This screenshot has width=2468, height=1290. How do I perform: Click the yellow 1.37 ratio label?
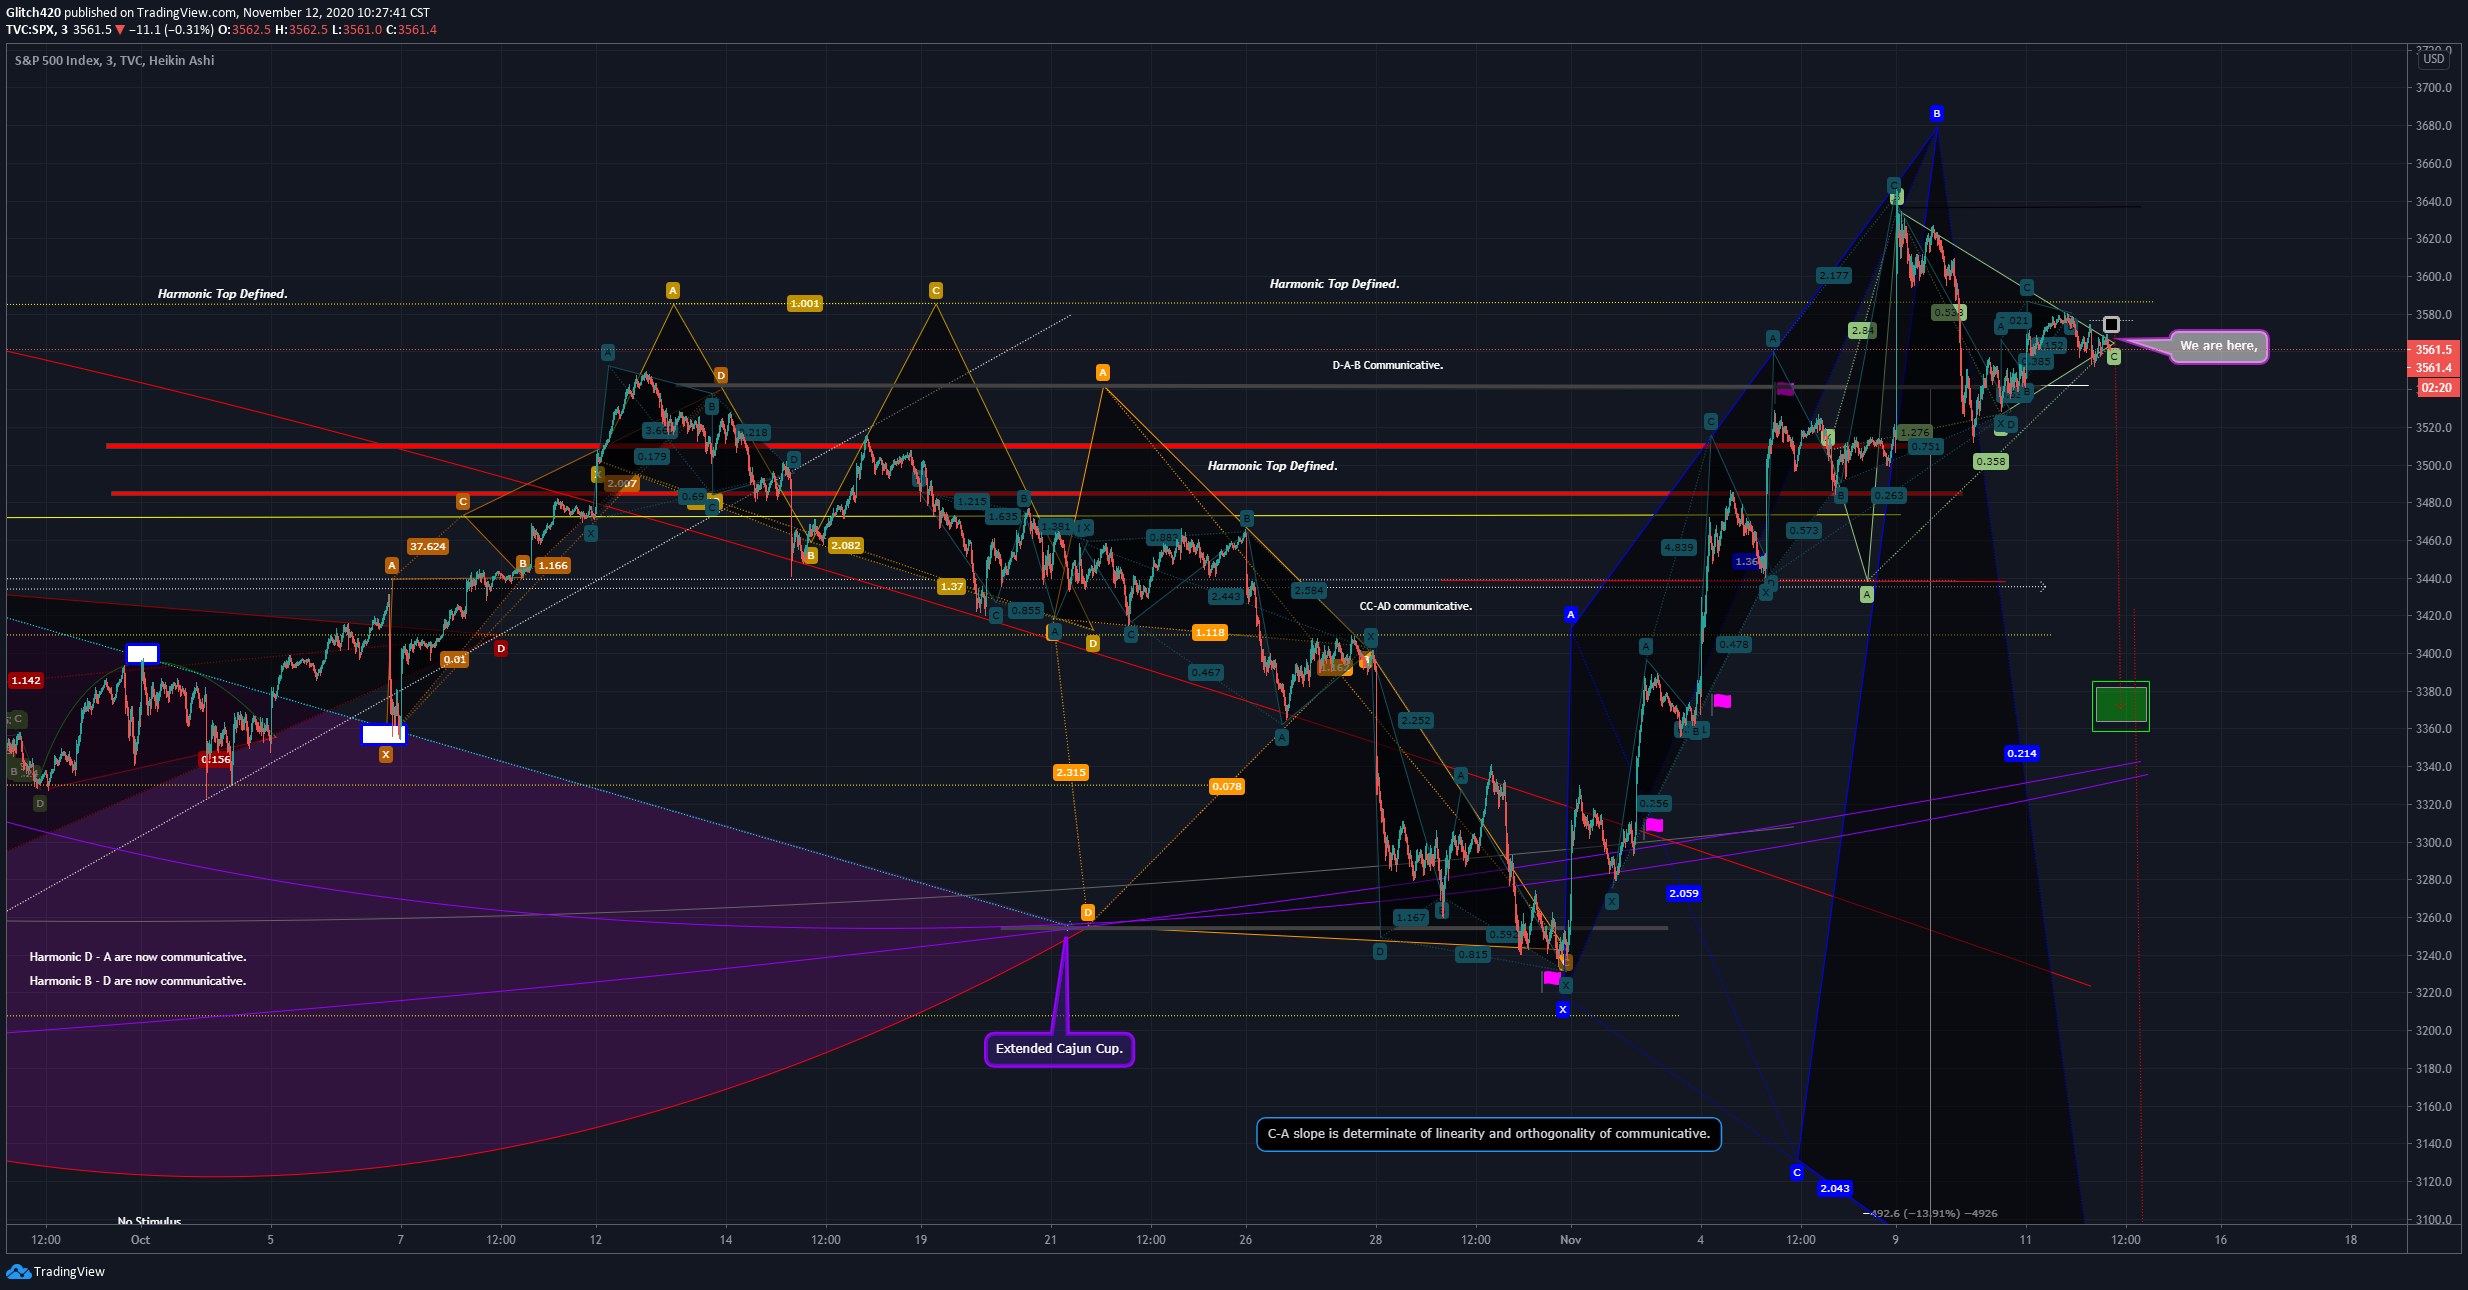point(951,587)
